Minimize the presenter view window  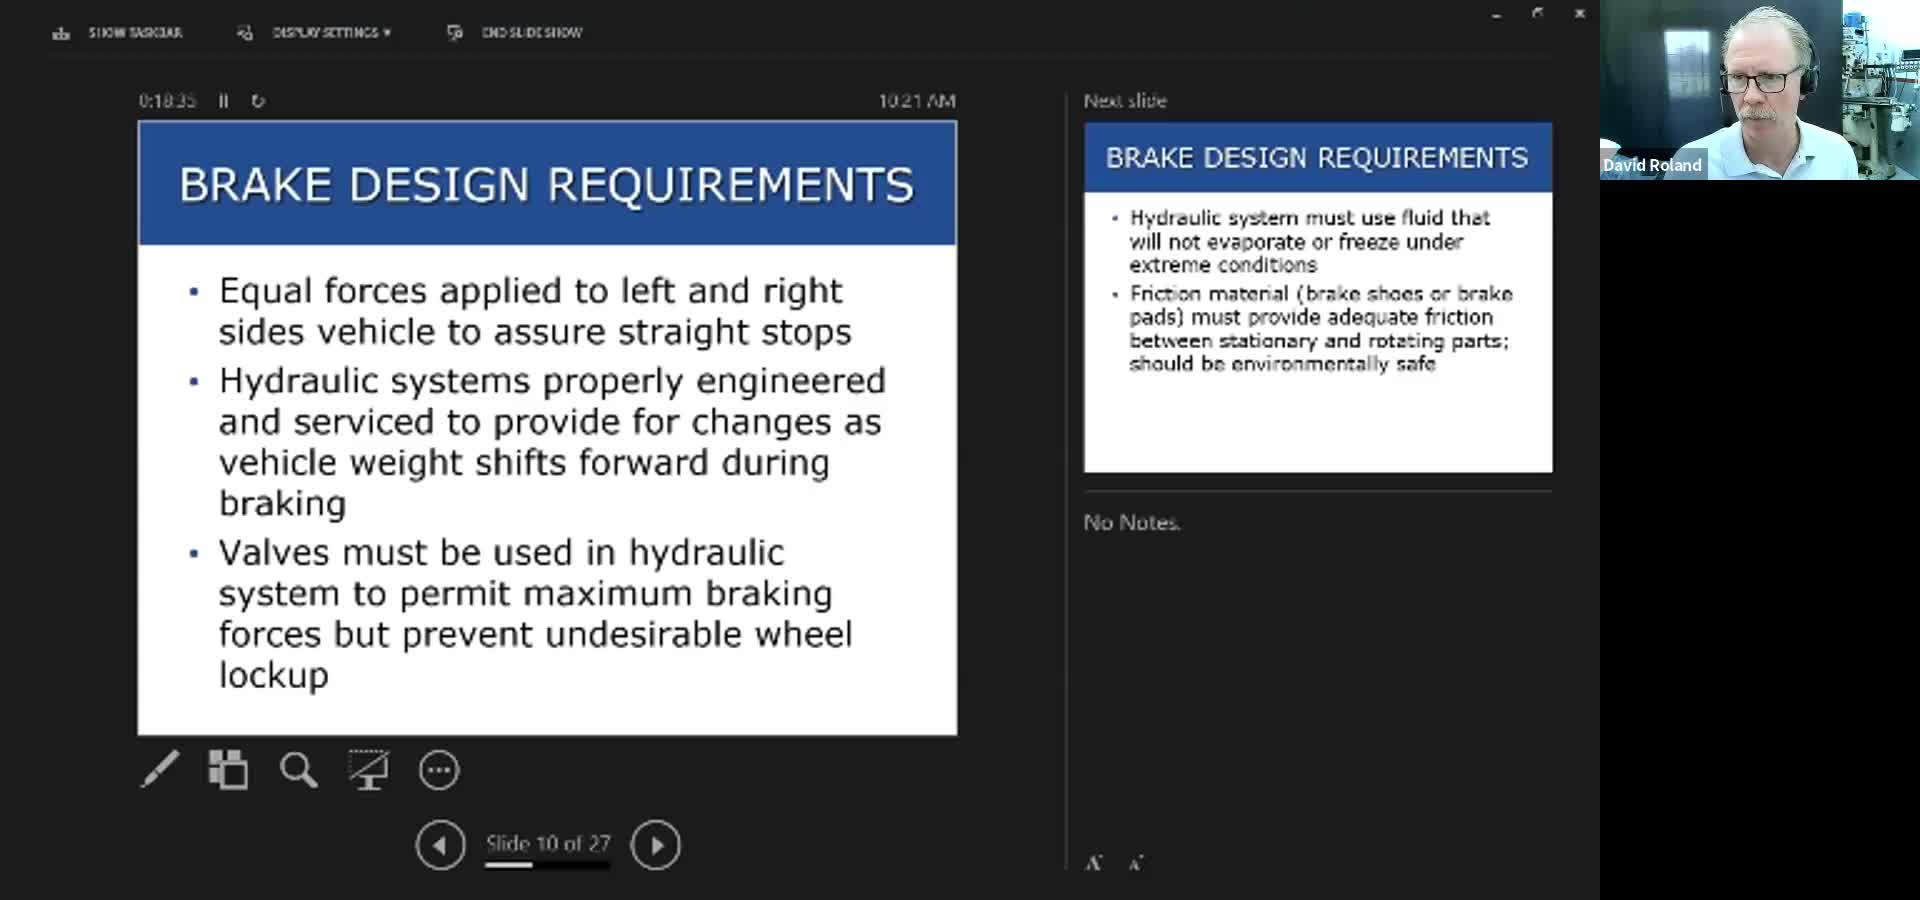1496,14
